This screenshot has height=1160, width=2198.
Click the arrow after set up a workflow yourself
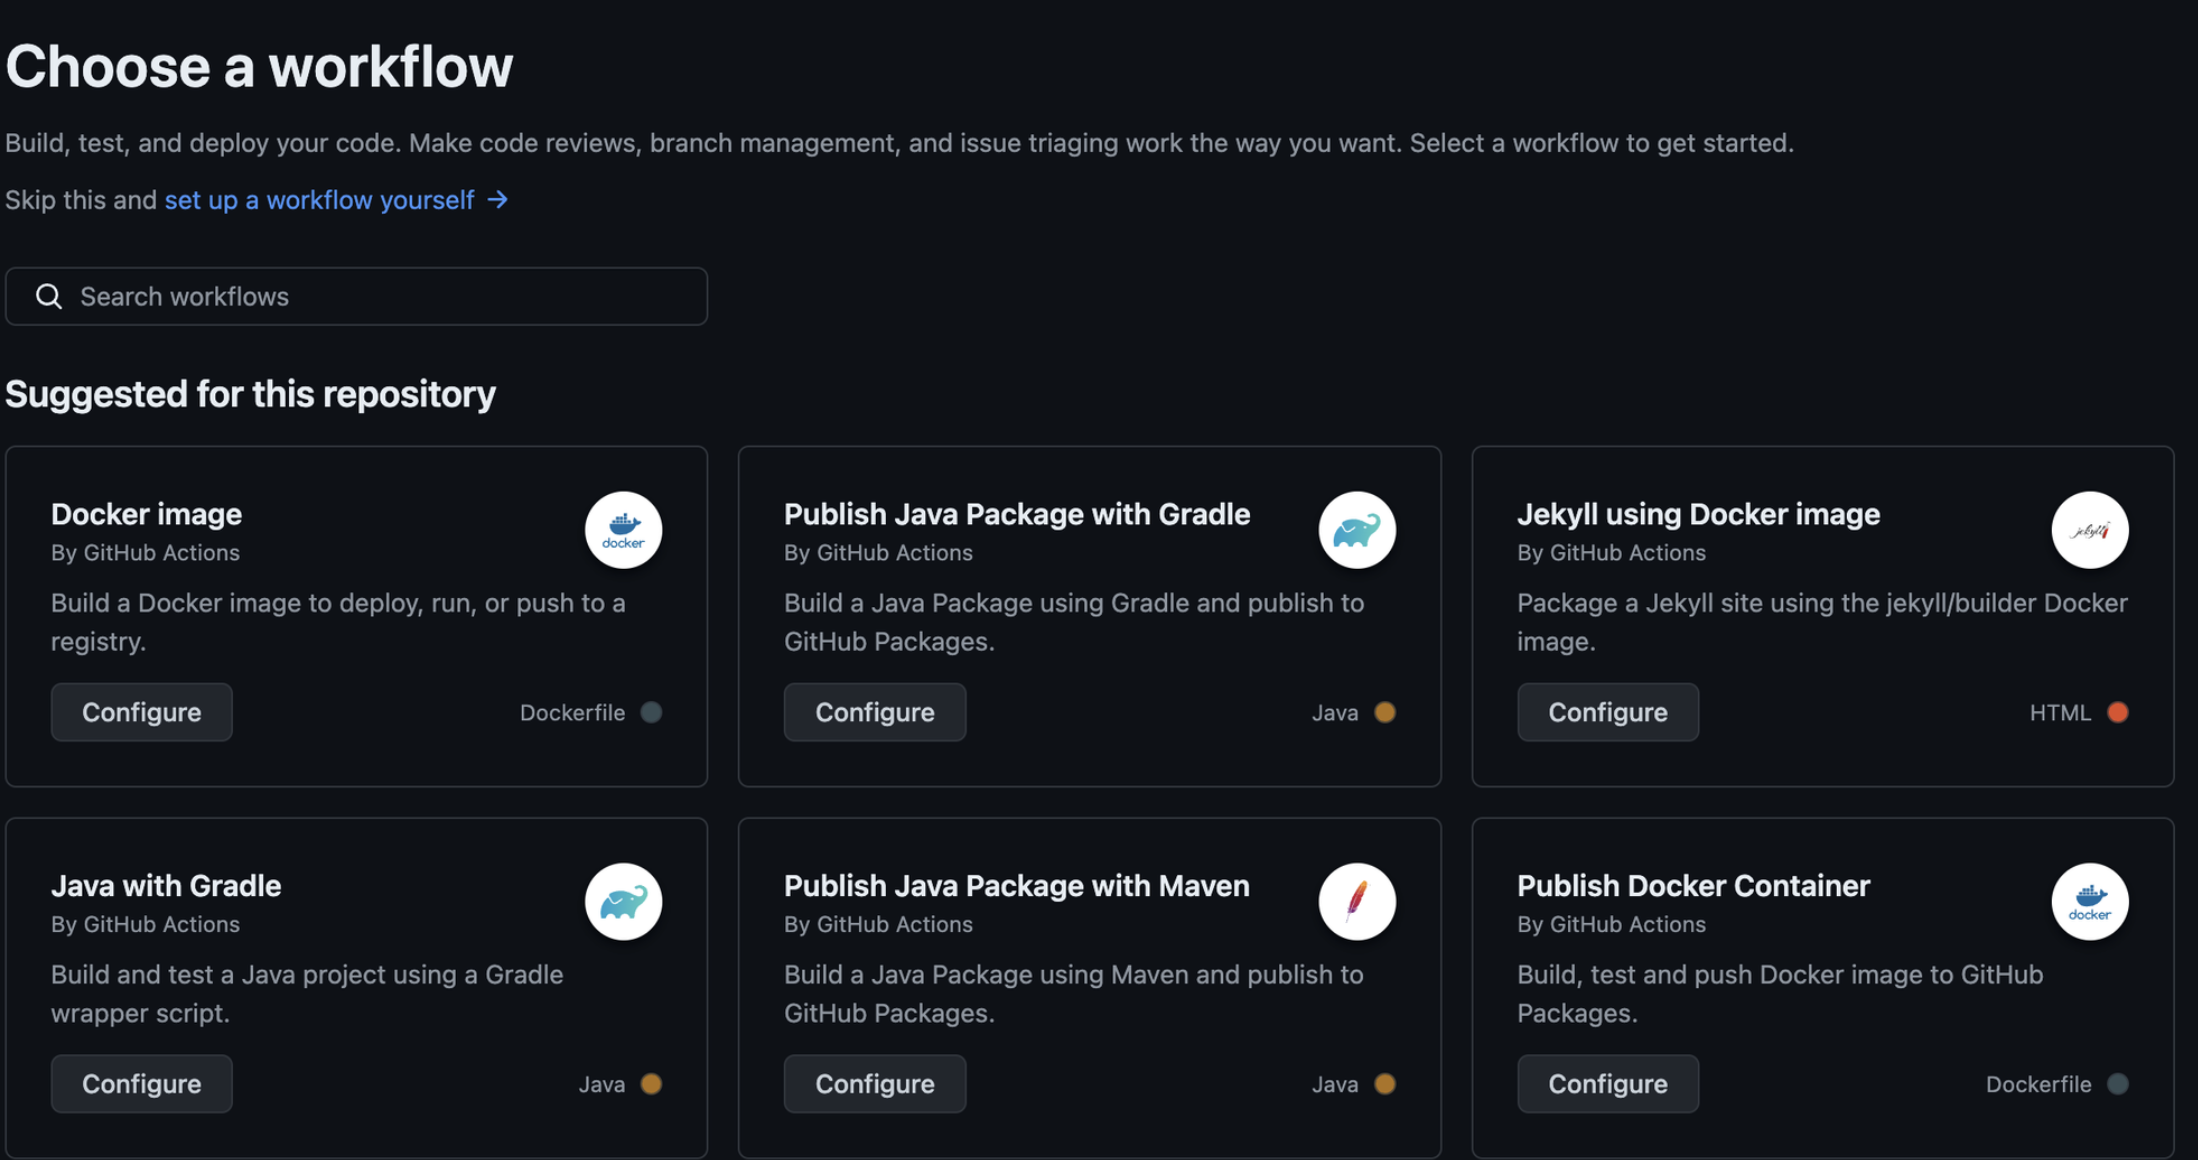[x=498, y=200]
